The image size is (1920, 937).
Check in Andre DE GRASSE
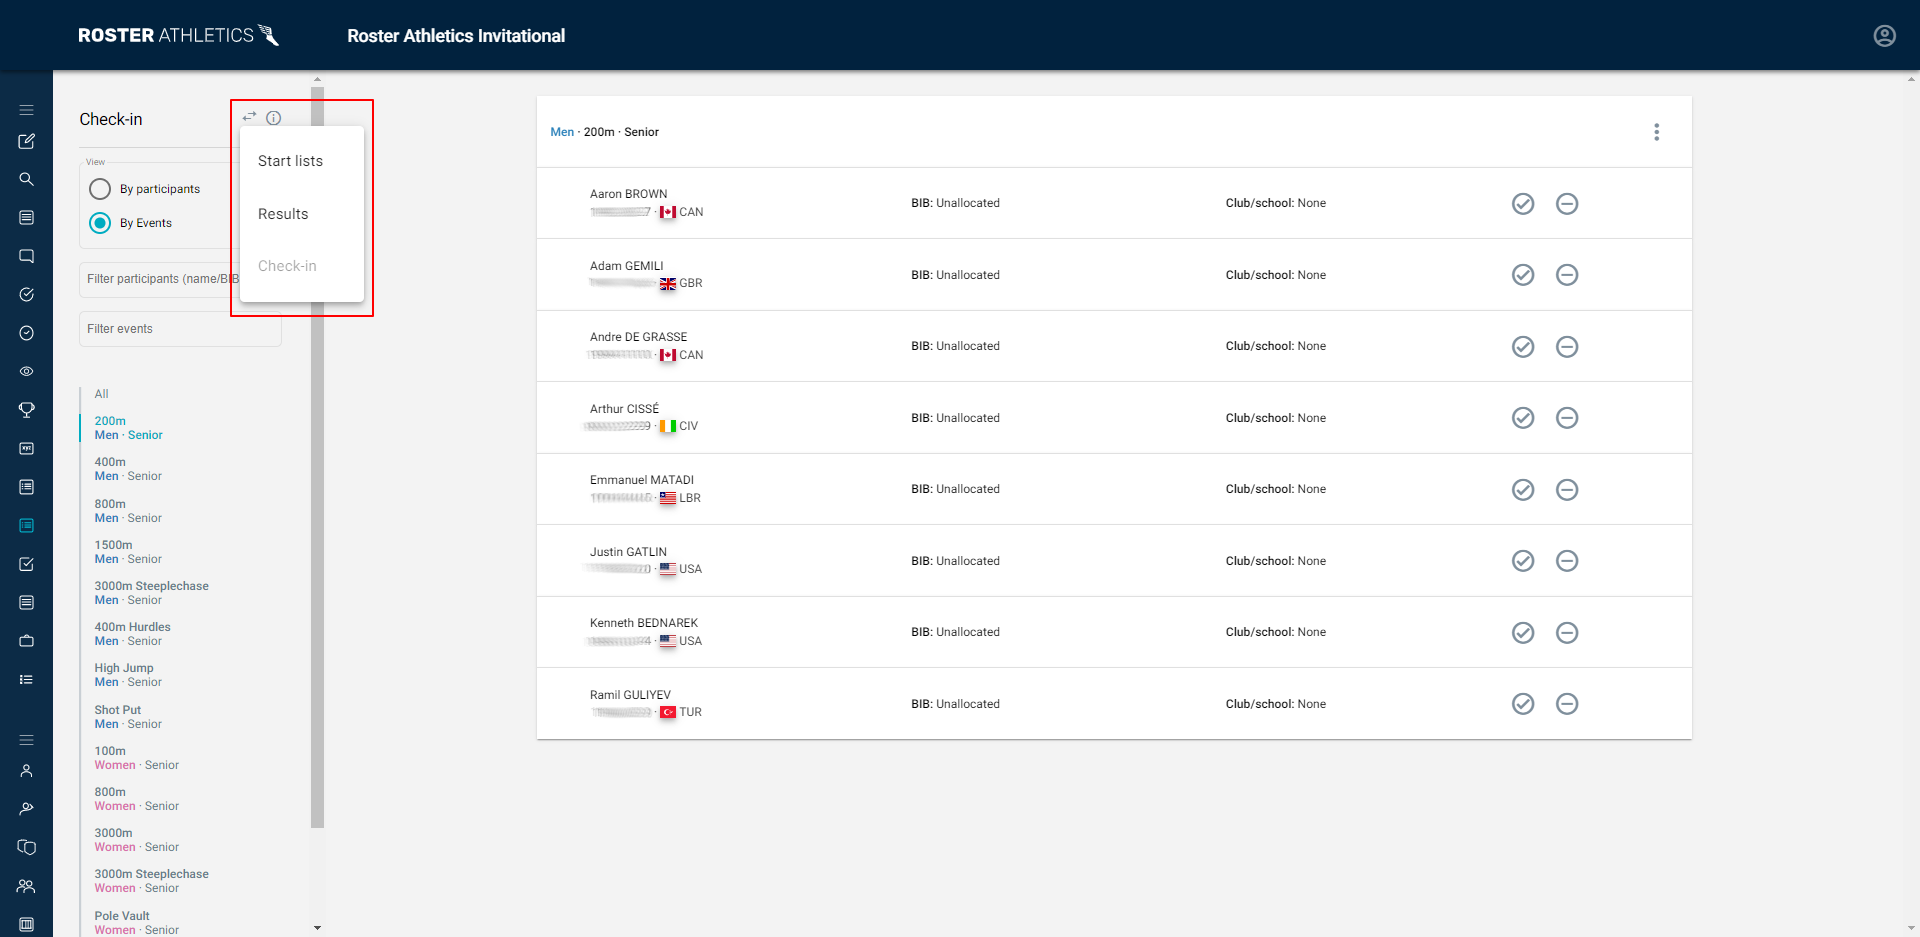click(x=1523, y=347)
